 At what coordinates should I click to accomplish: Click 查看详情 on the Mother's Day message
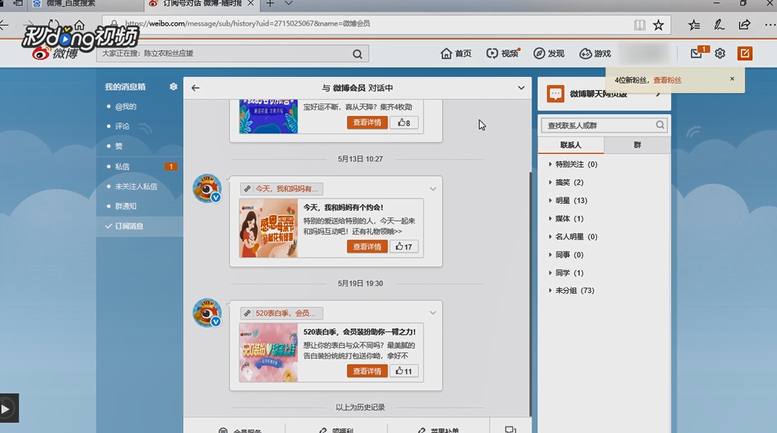coord(367,247)
